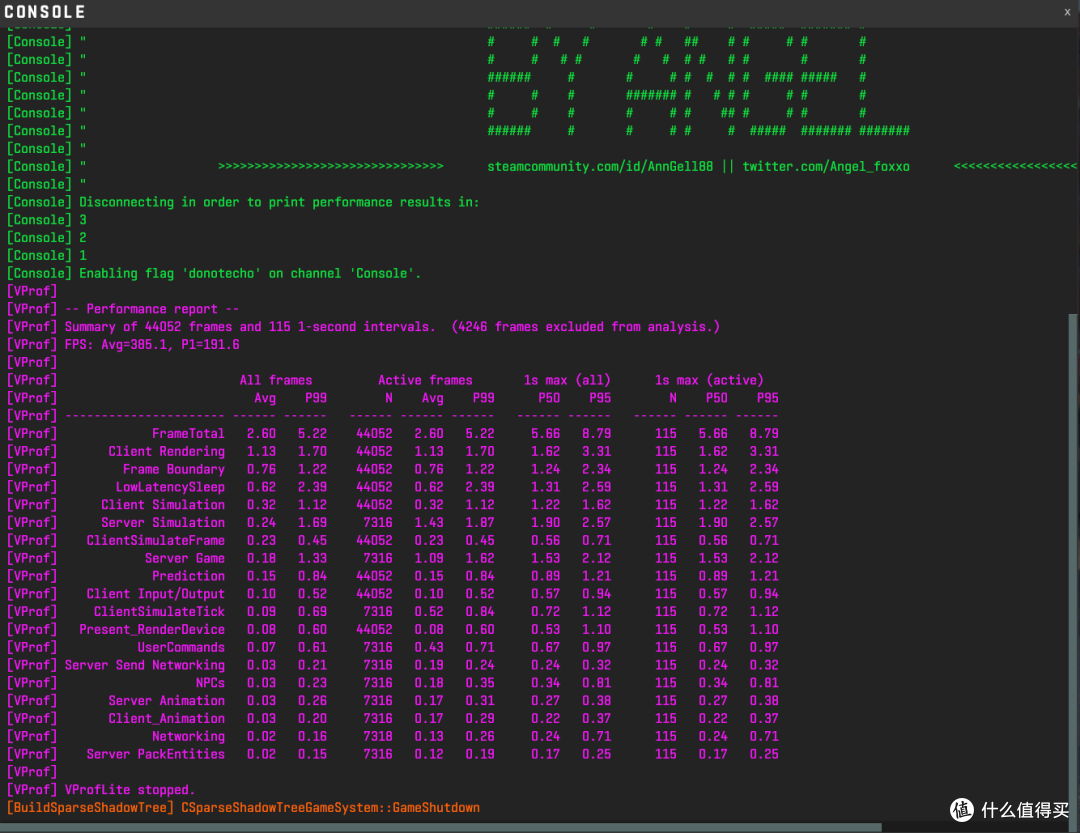Click the Server Game row label
Viewport: 1080px width, 833px height.
185,559
